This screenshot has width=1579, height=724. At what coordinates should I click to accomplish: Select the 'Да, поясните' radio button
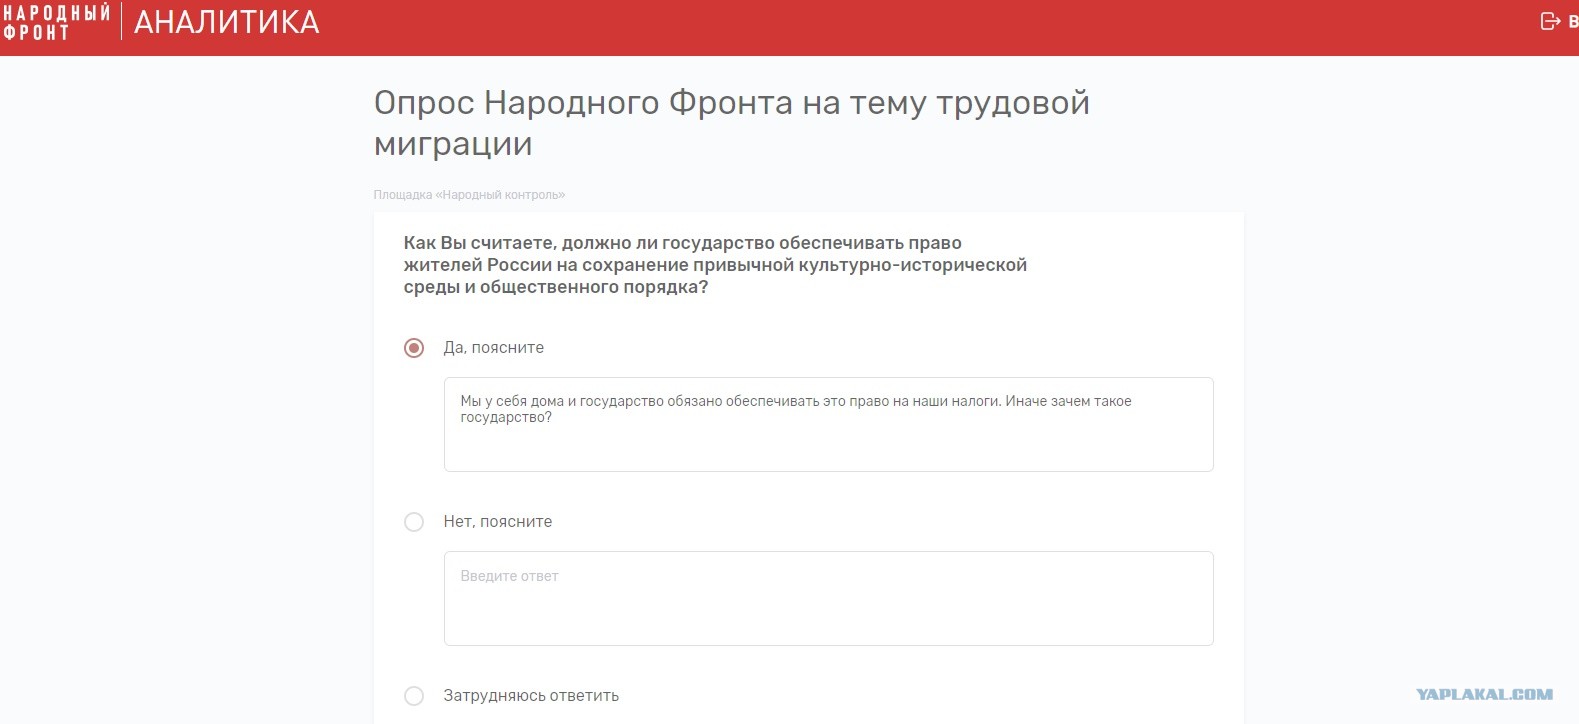click(414, 348)
